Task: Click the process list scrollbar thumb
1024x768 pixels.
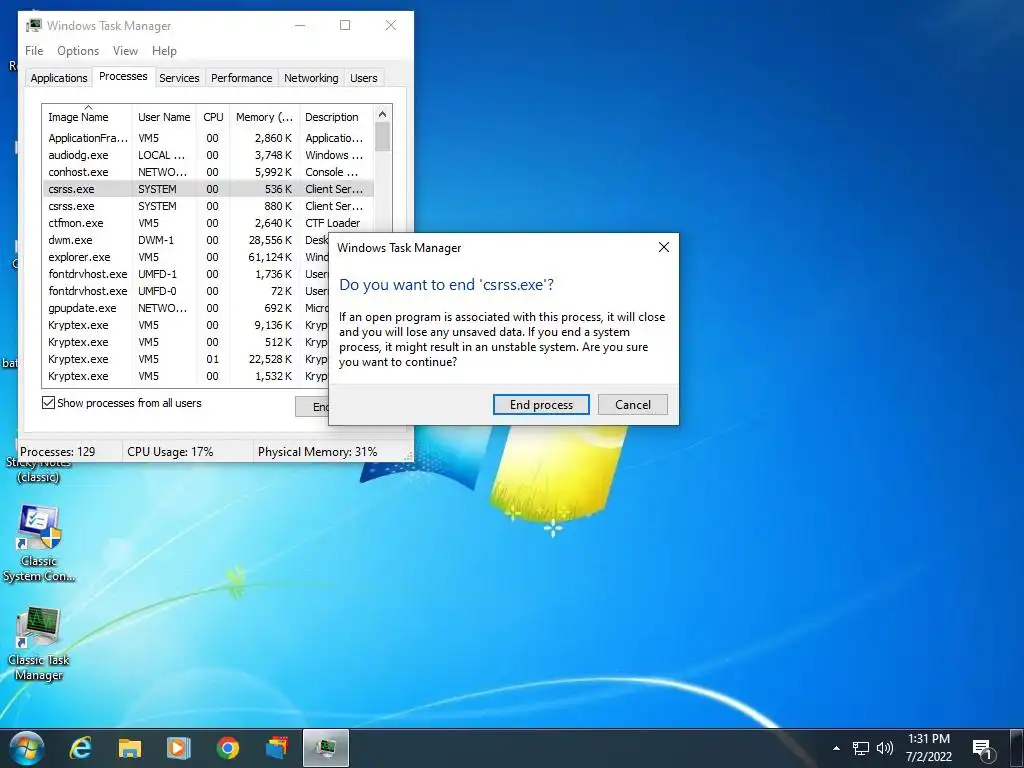Action: (x=383, y=136)
